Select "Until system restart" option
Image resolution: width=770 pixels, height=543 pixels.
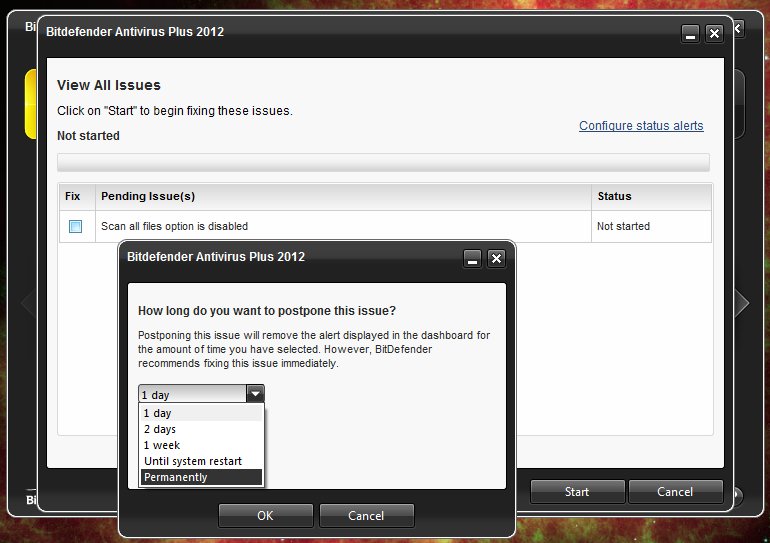pyautogui.click(x=201, y=461)
